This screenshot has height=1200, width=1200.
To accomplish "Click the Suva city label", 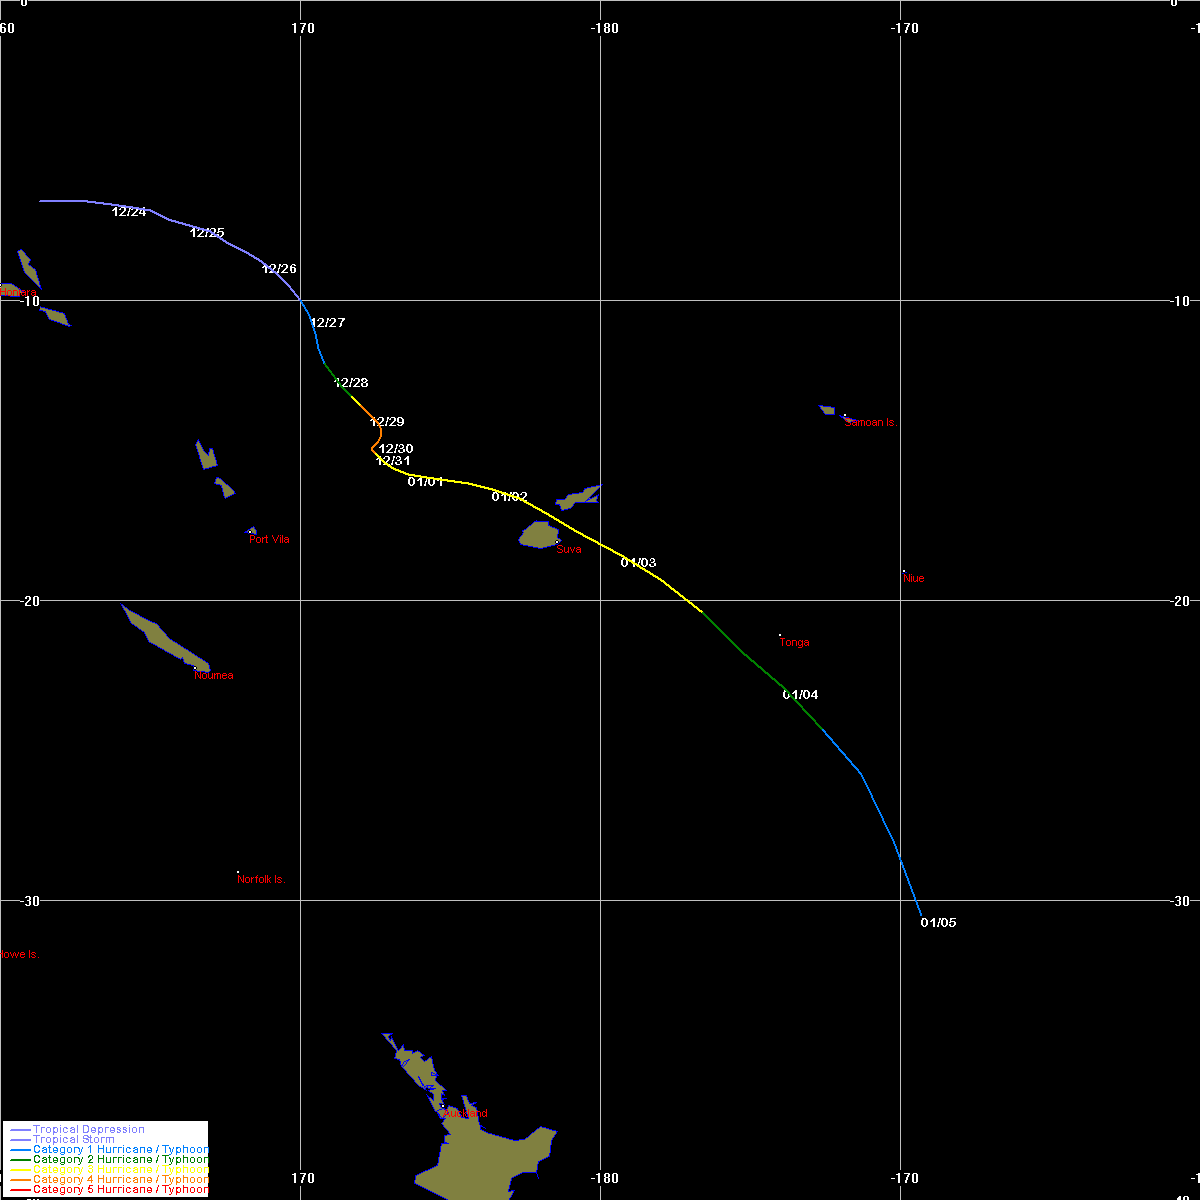I will [x=569, y=549].
